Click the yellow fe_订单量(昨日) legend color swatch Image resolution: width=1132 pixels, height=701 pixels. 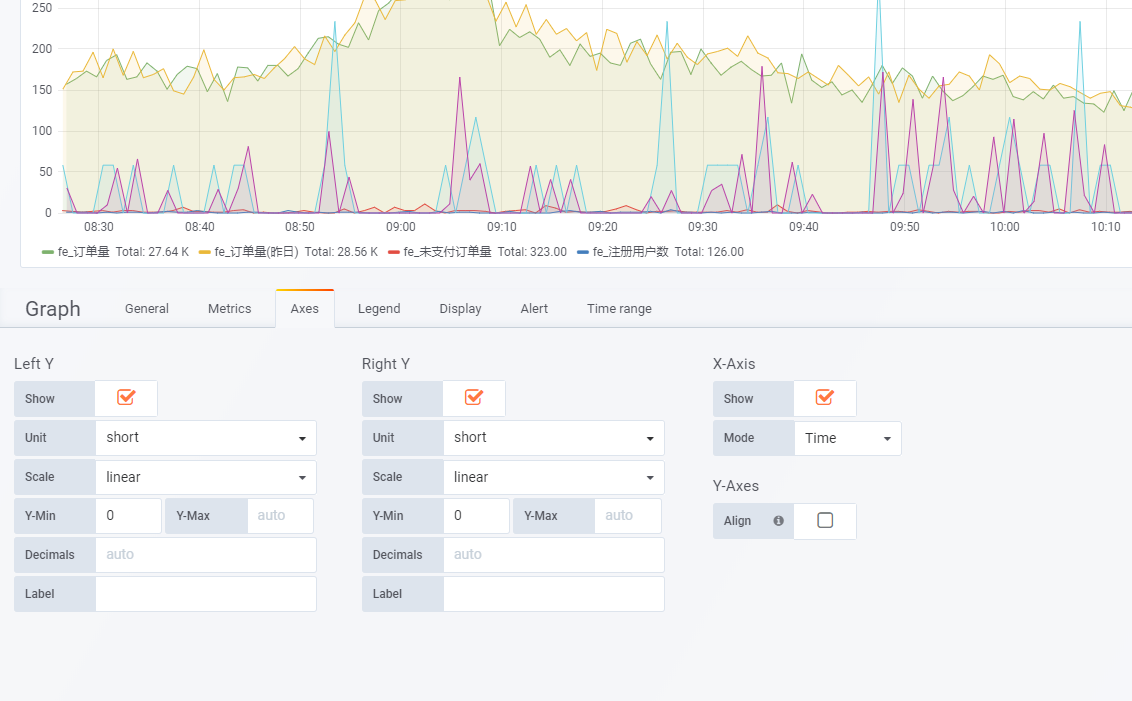point(205,252)
